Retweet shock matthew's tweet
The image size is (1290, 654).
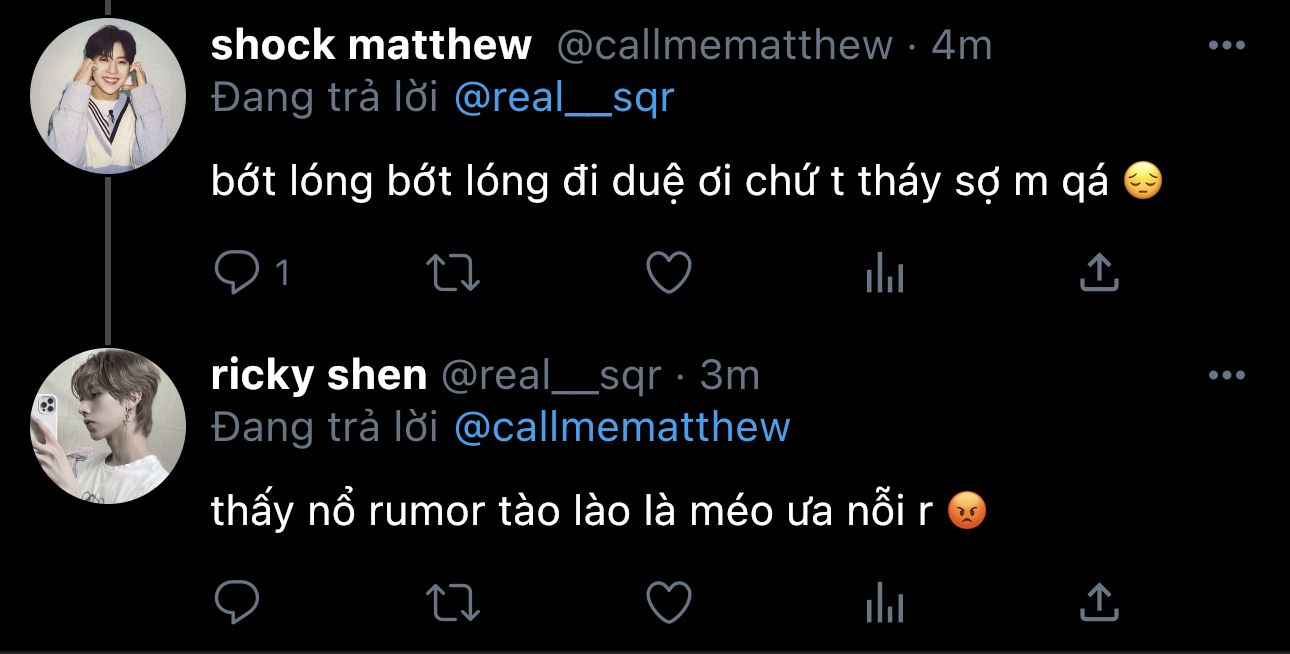[x=453, y=272]
